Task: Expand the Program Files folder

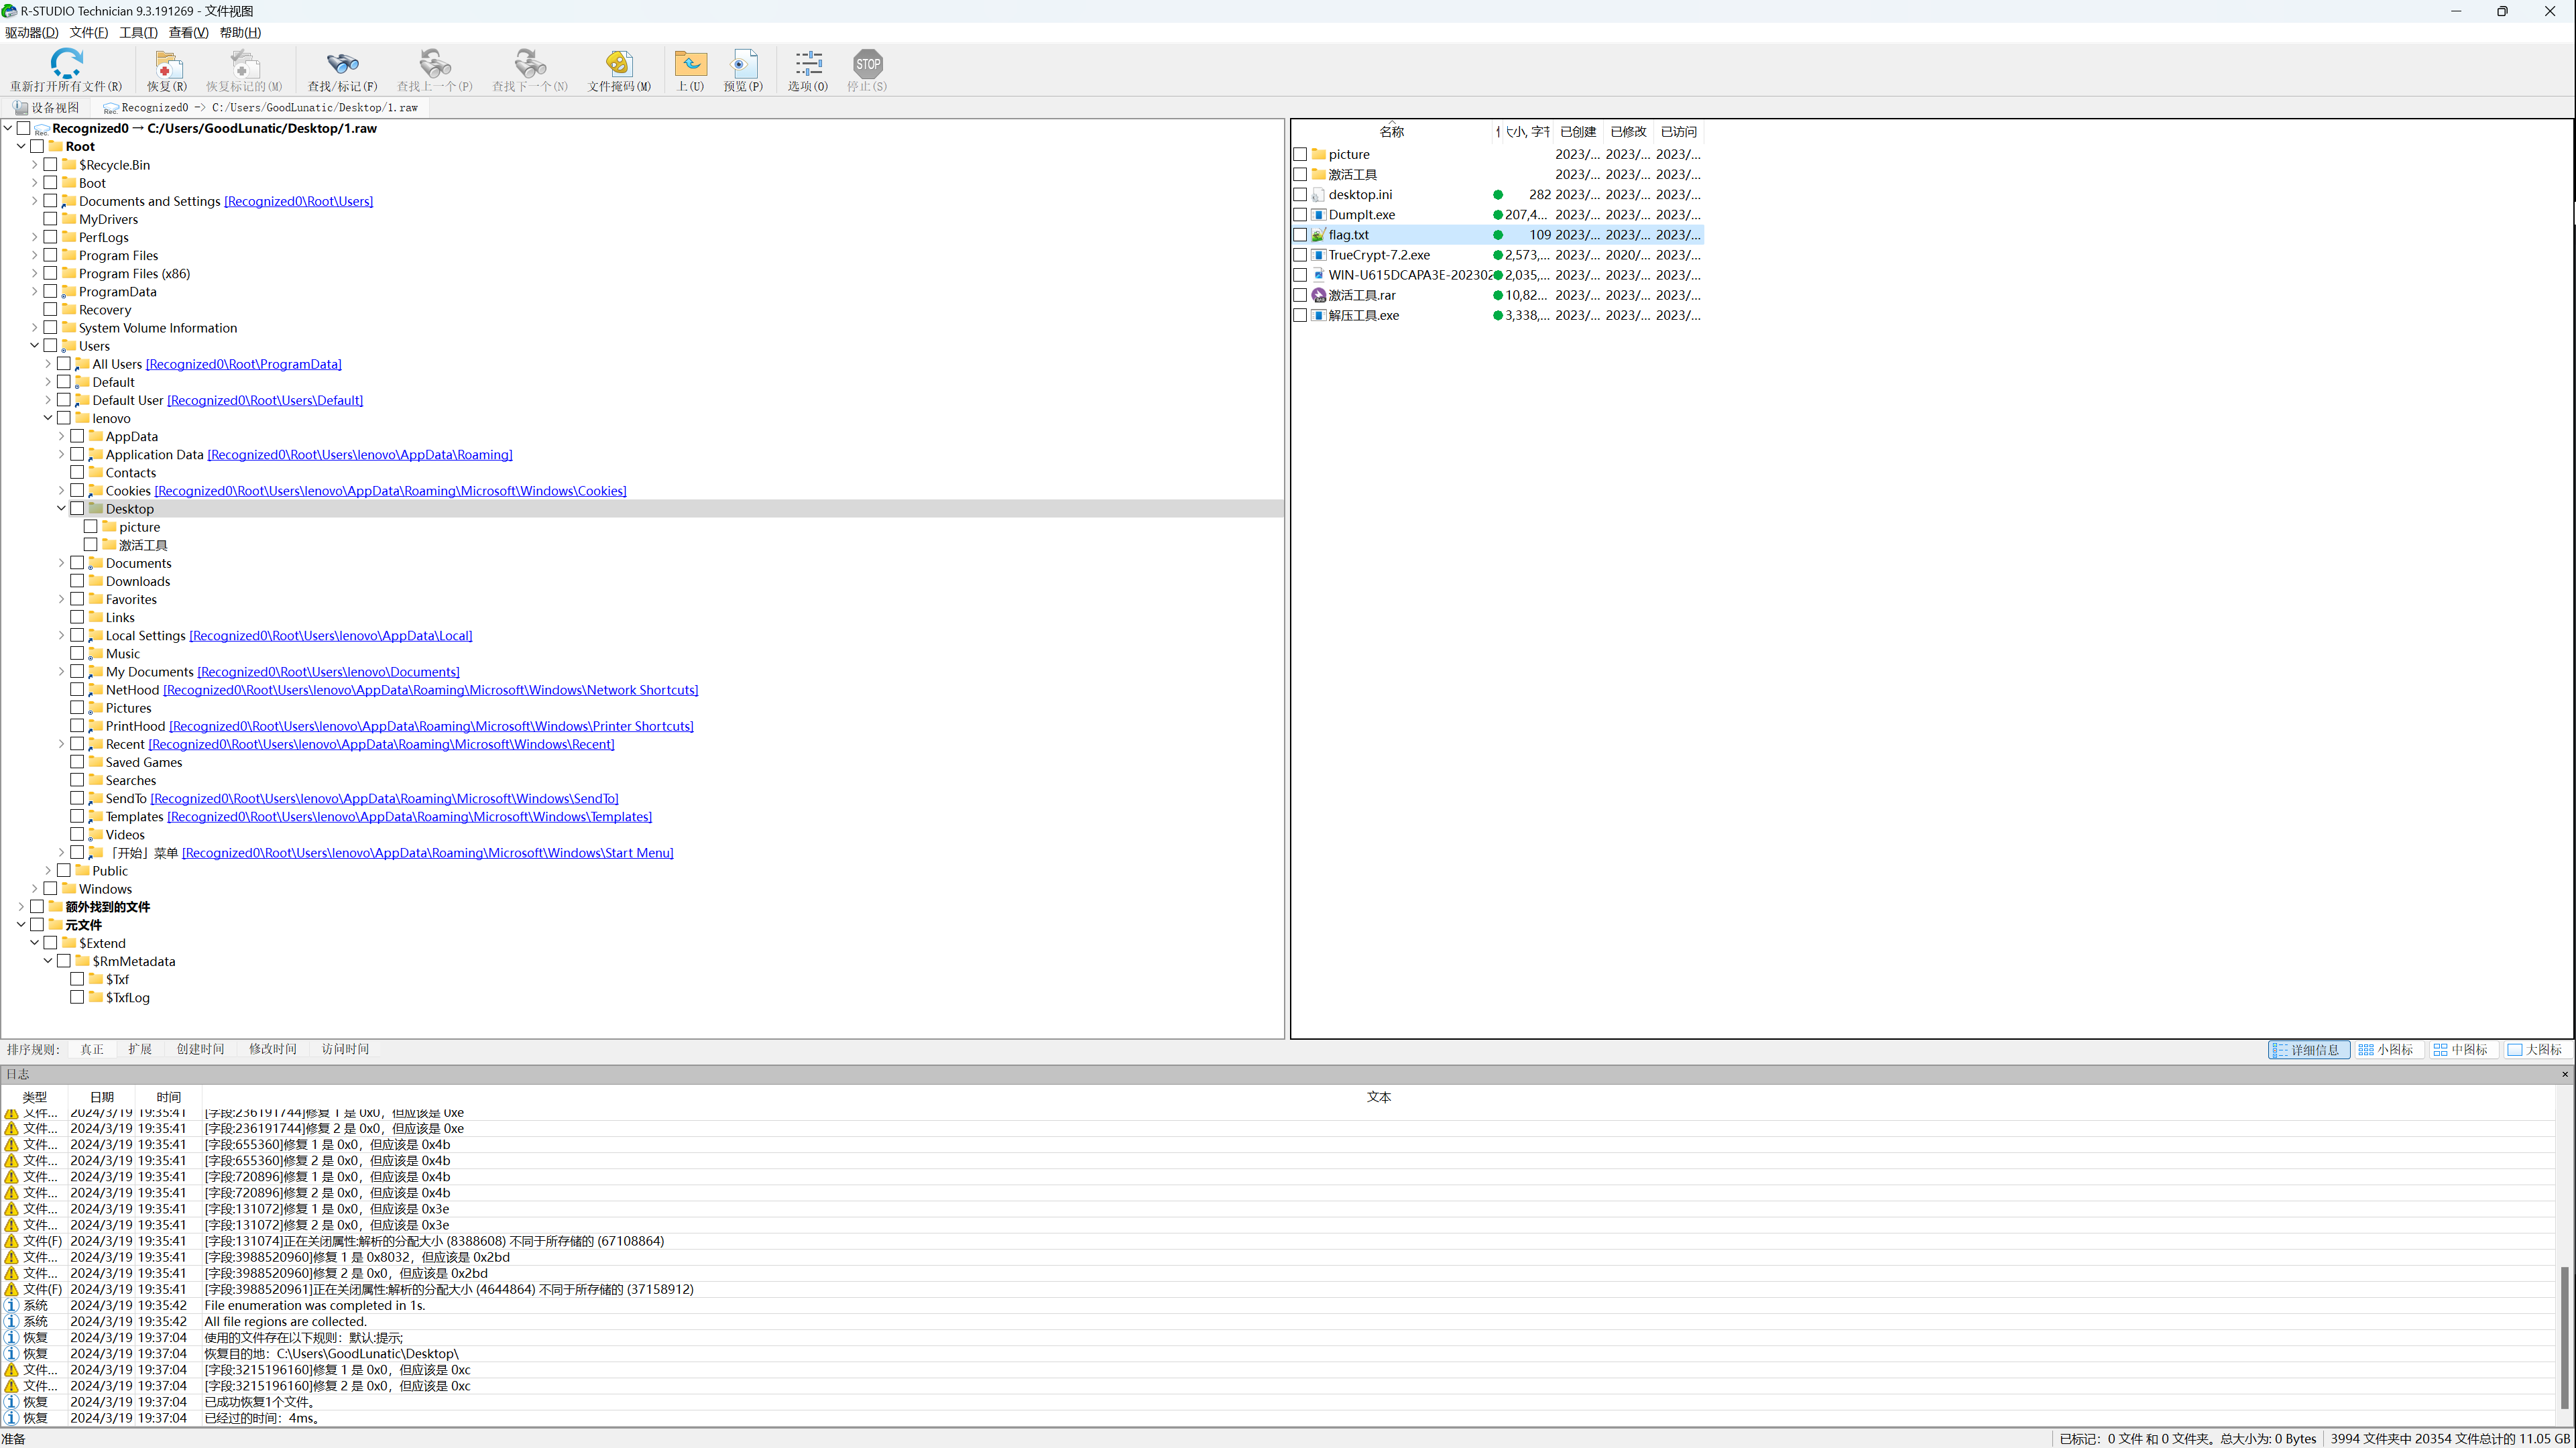Action: point(34,255)
